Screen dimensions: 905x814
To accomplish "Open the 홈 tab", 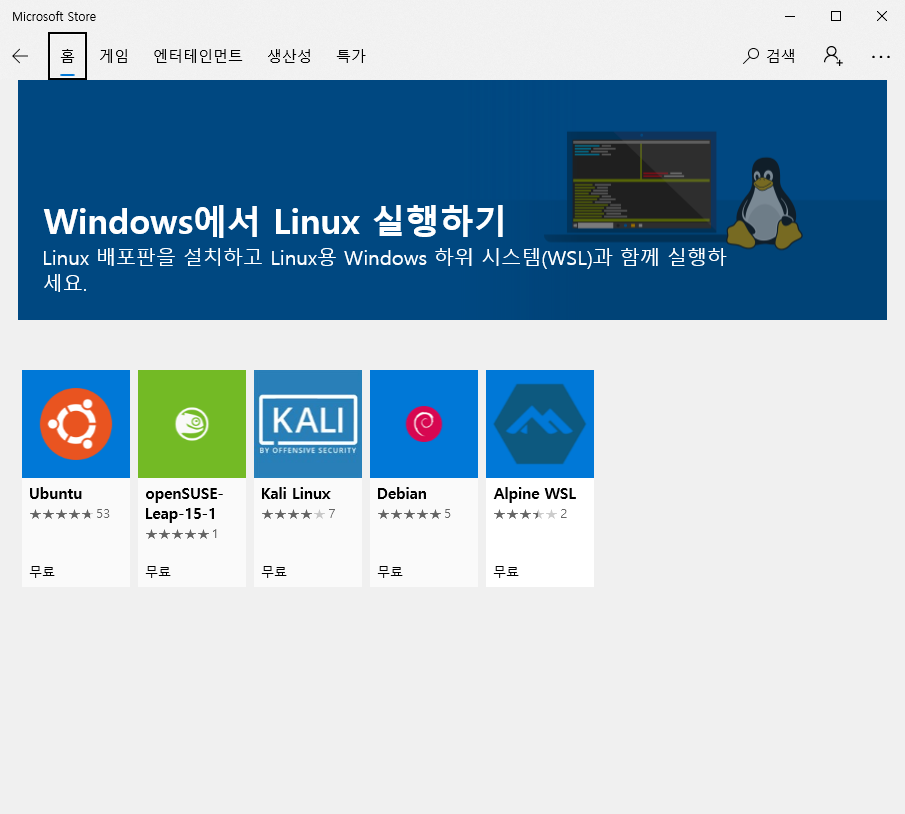I will 68,56.
